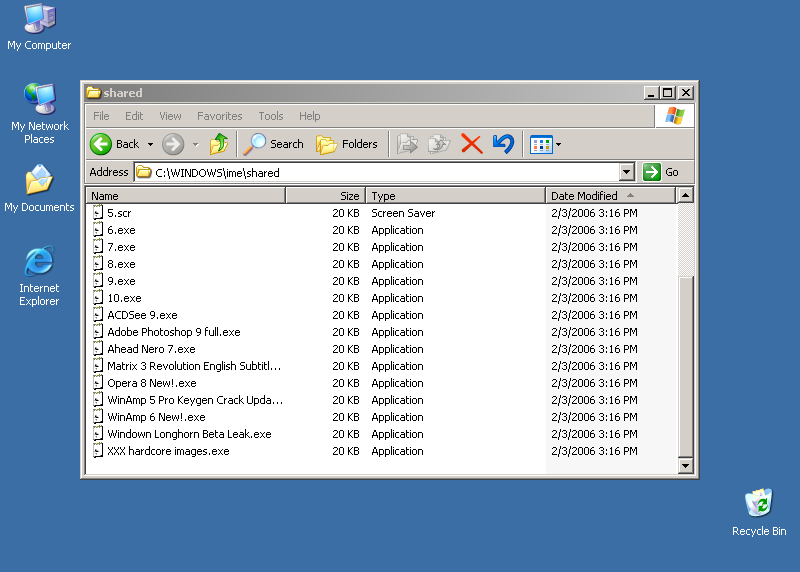Click the scrollbar down arrow

(686, 465)
